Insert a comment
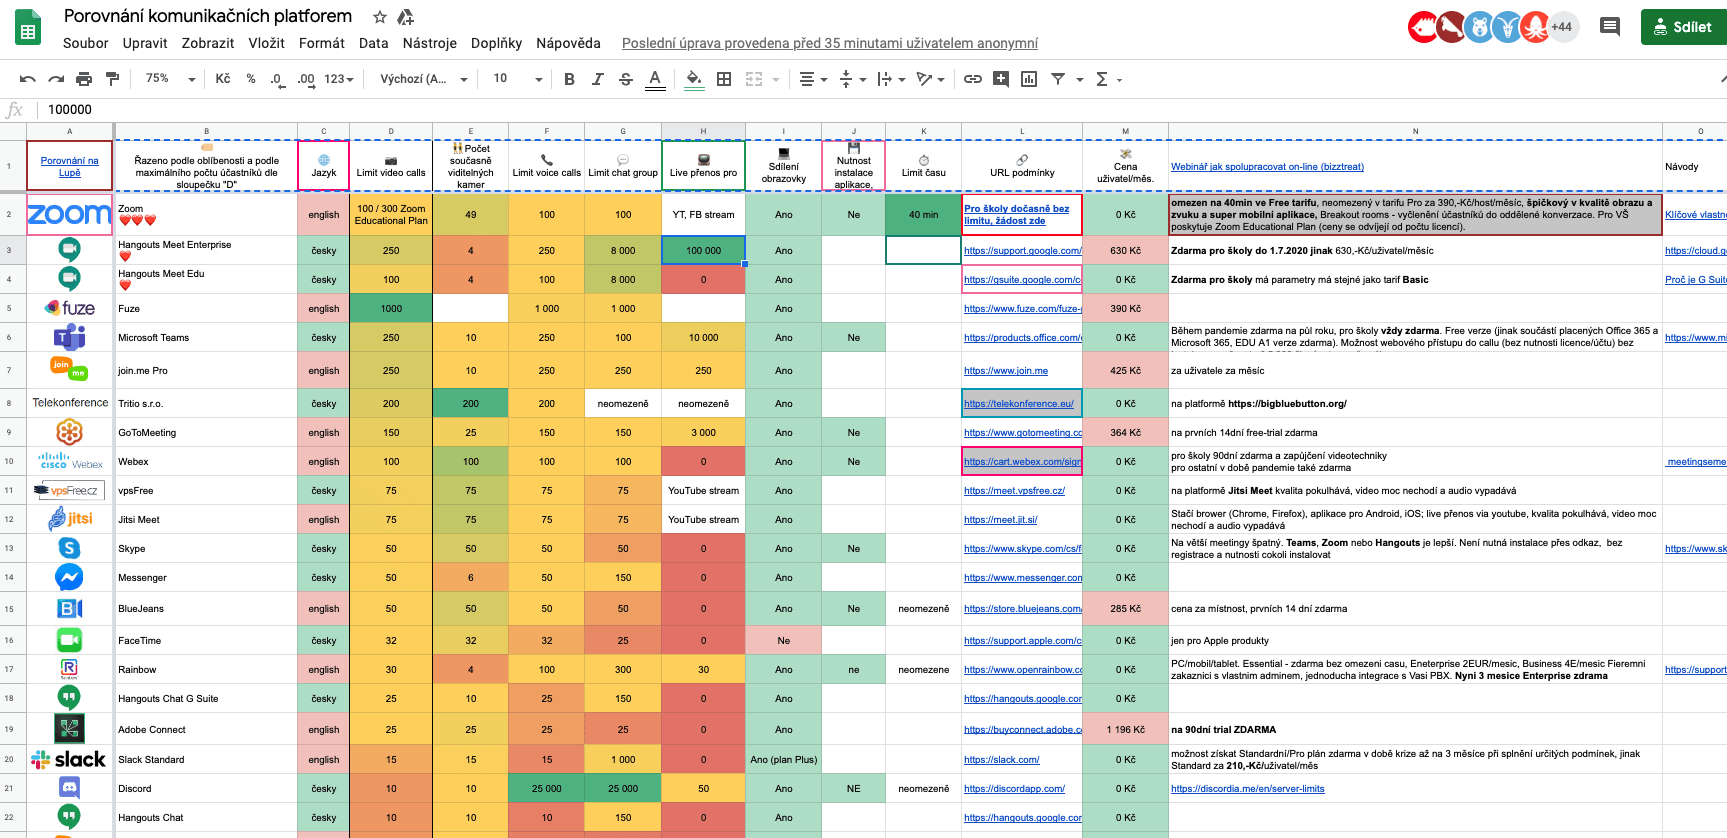The height and width of the screenshot is (838, 1727). pos(1001,79)
